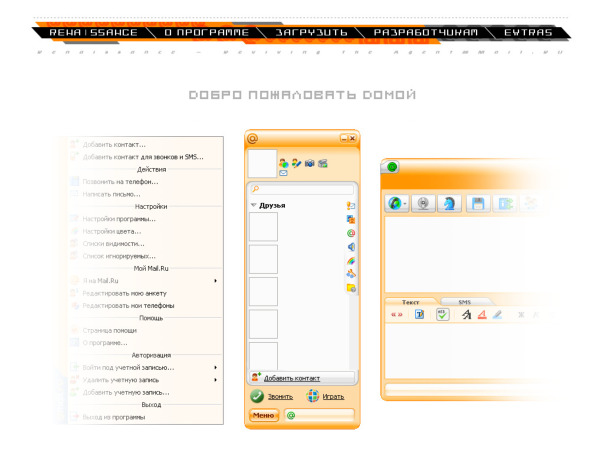The height and width of the screenshot is (453, 604).
Task: Toggle spell check ABC checkmark button
Action: [443, 315]
